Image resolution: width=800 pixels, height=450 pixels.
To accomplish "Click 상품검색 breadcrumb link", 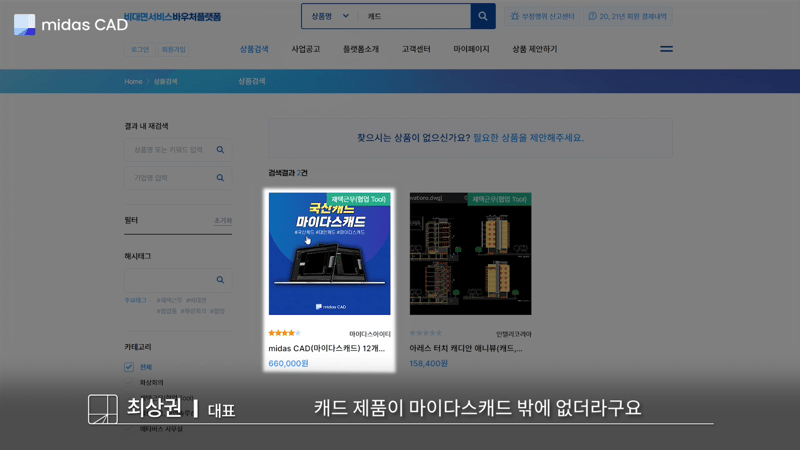I will (x=165, y=82).
